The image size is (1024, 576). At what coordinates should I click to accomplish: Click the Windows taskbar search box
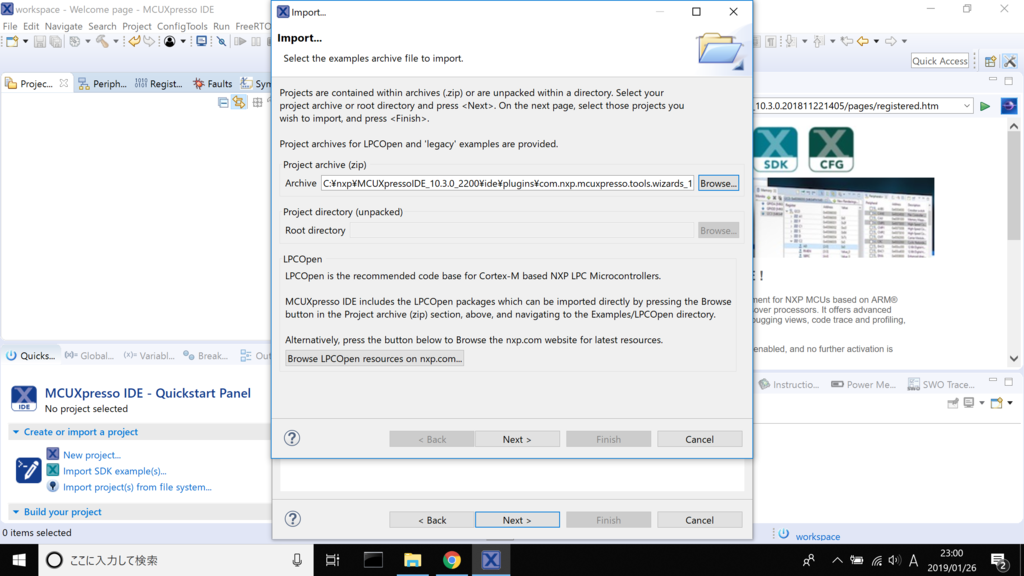point(176,560)
